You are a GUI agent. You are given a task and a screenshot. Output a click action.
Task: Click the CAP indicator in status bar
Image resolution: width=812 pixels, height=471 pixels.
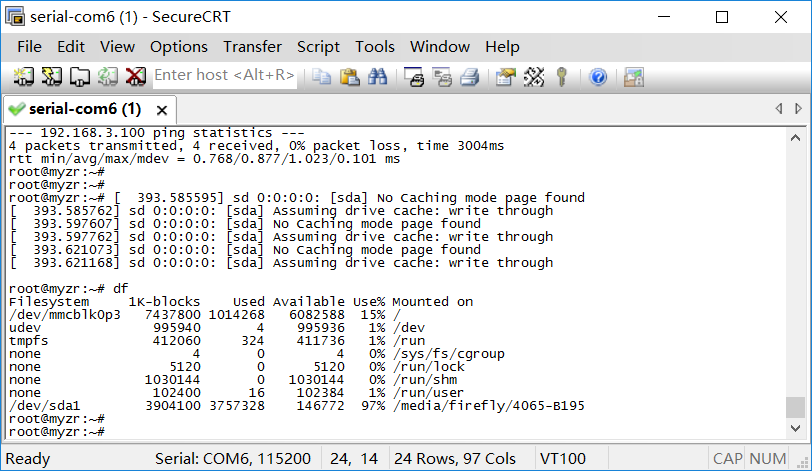[727, 459]
